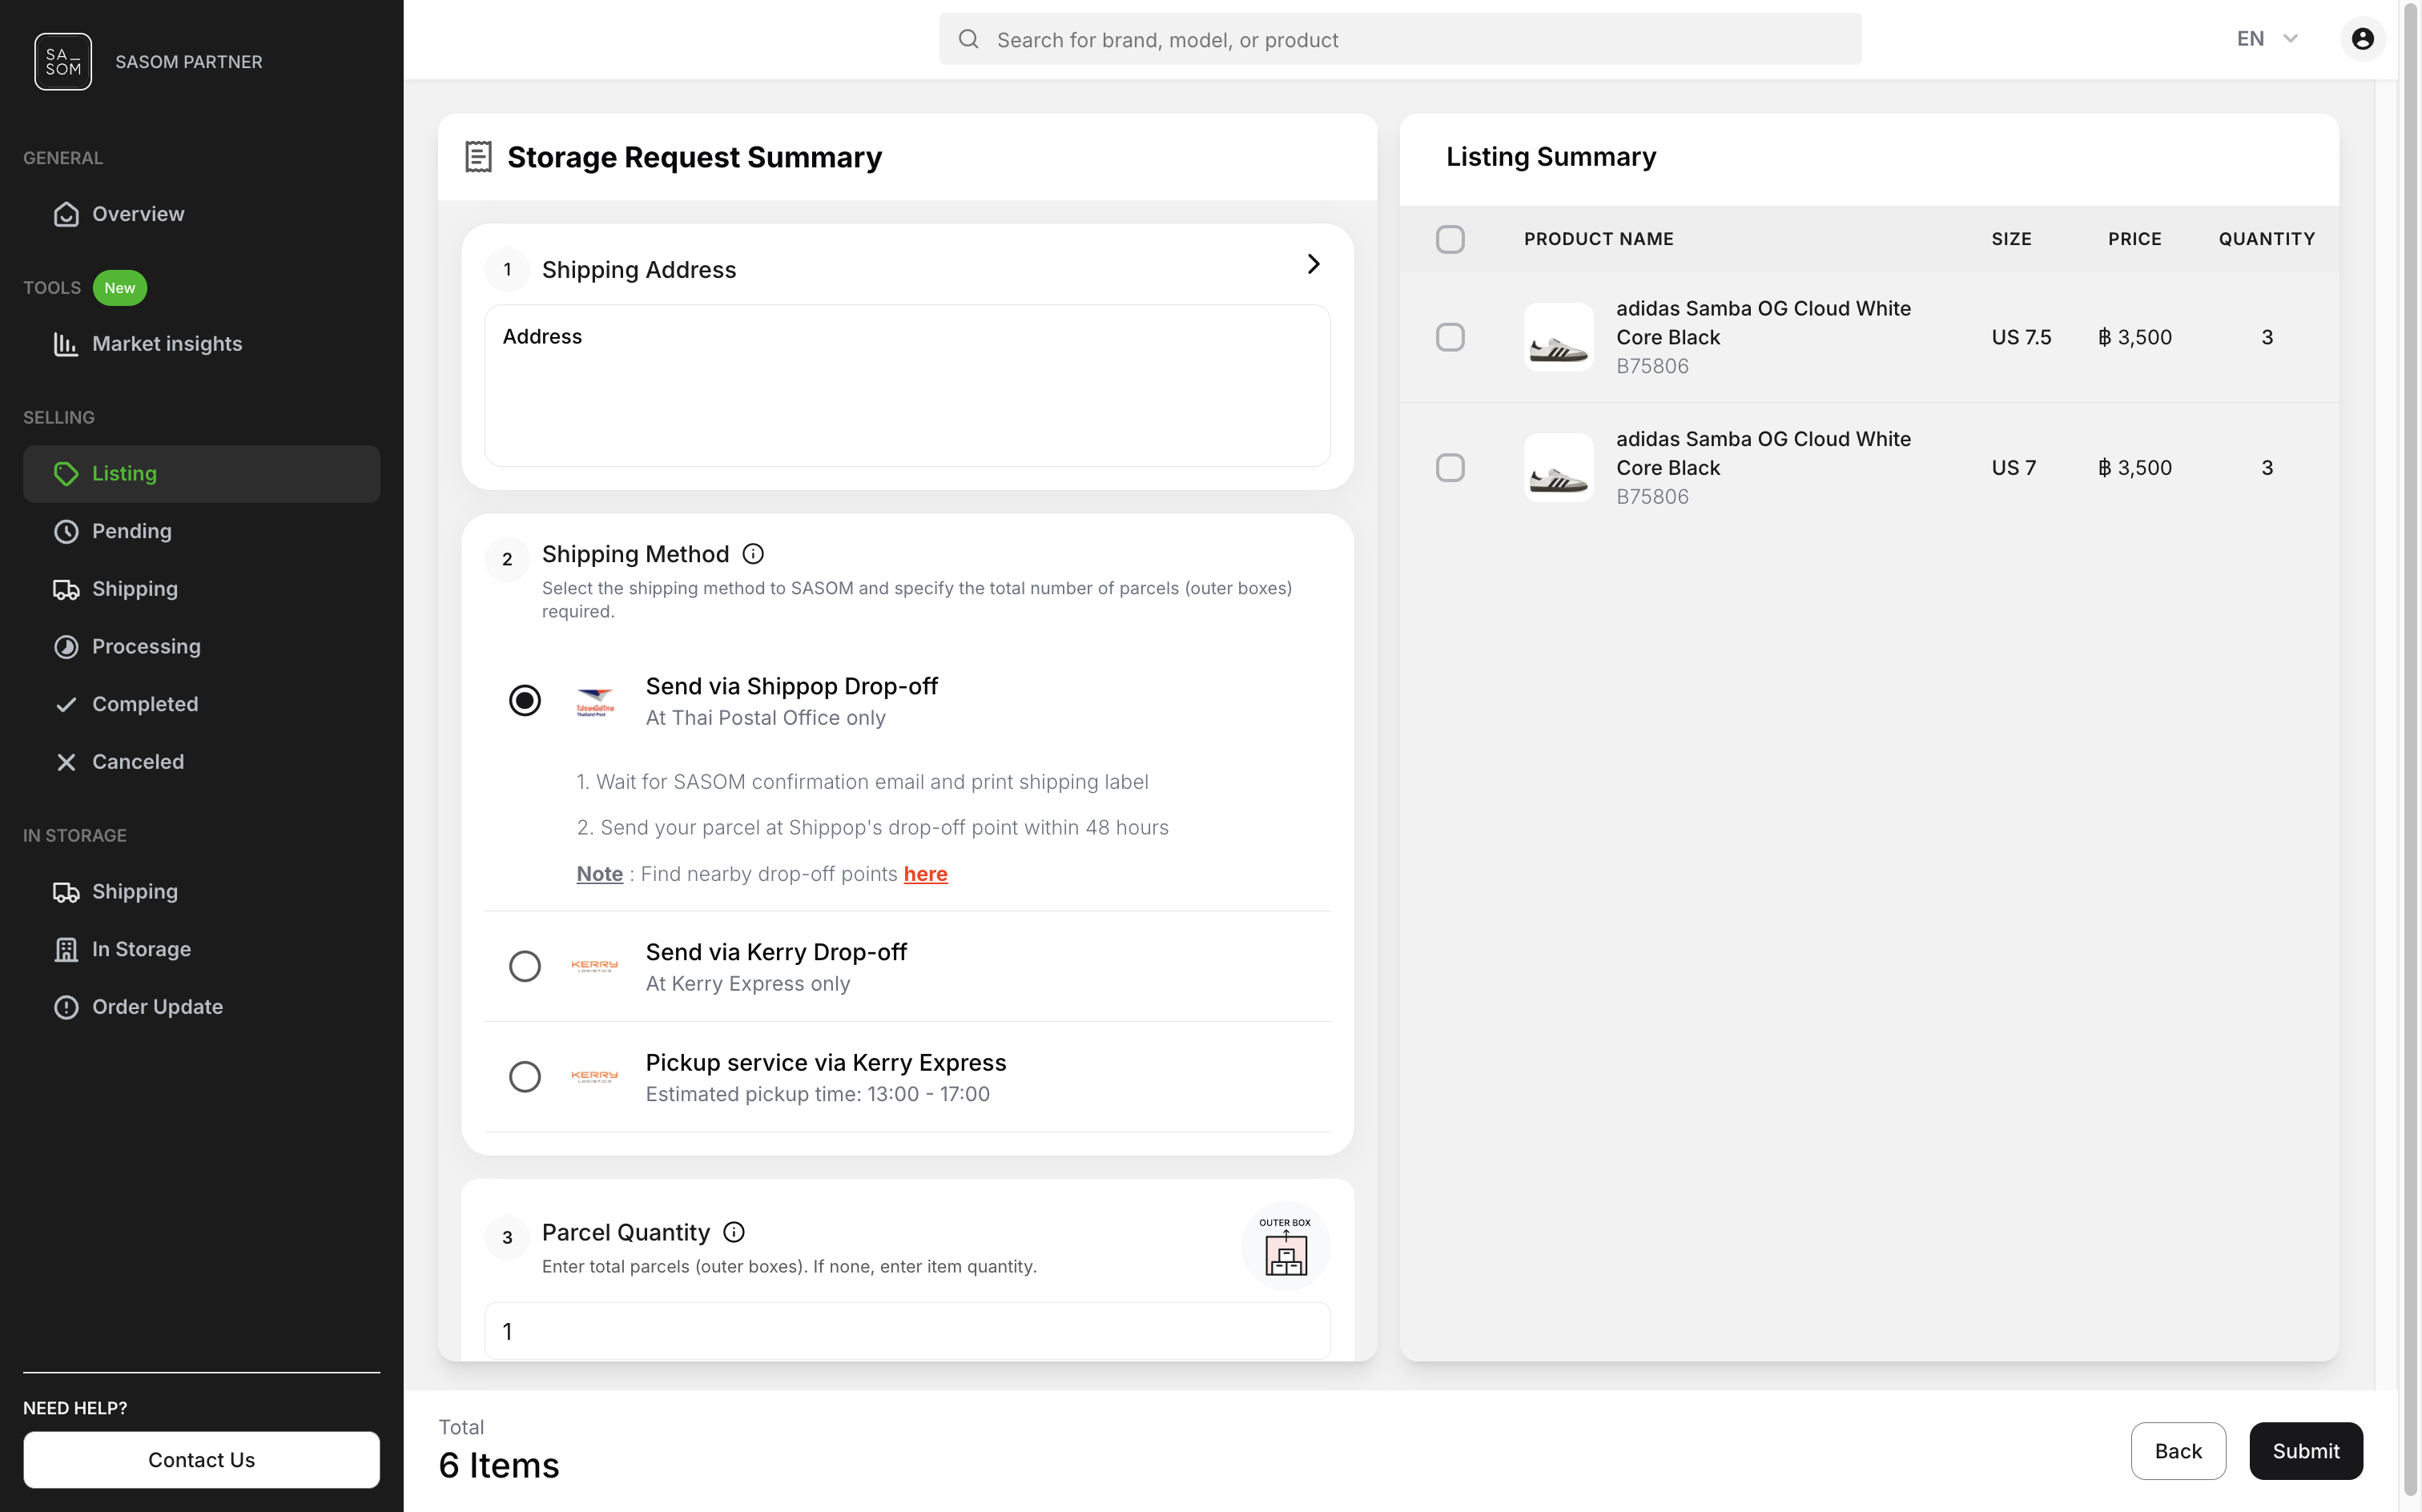Check the US 7.5 adidas Samba row checkbox
Screen dimensions: 2422x1512
[1451, 337]
